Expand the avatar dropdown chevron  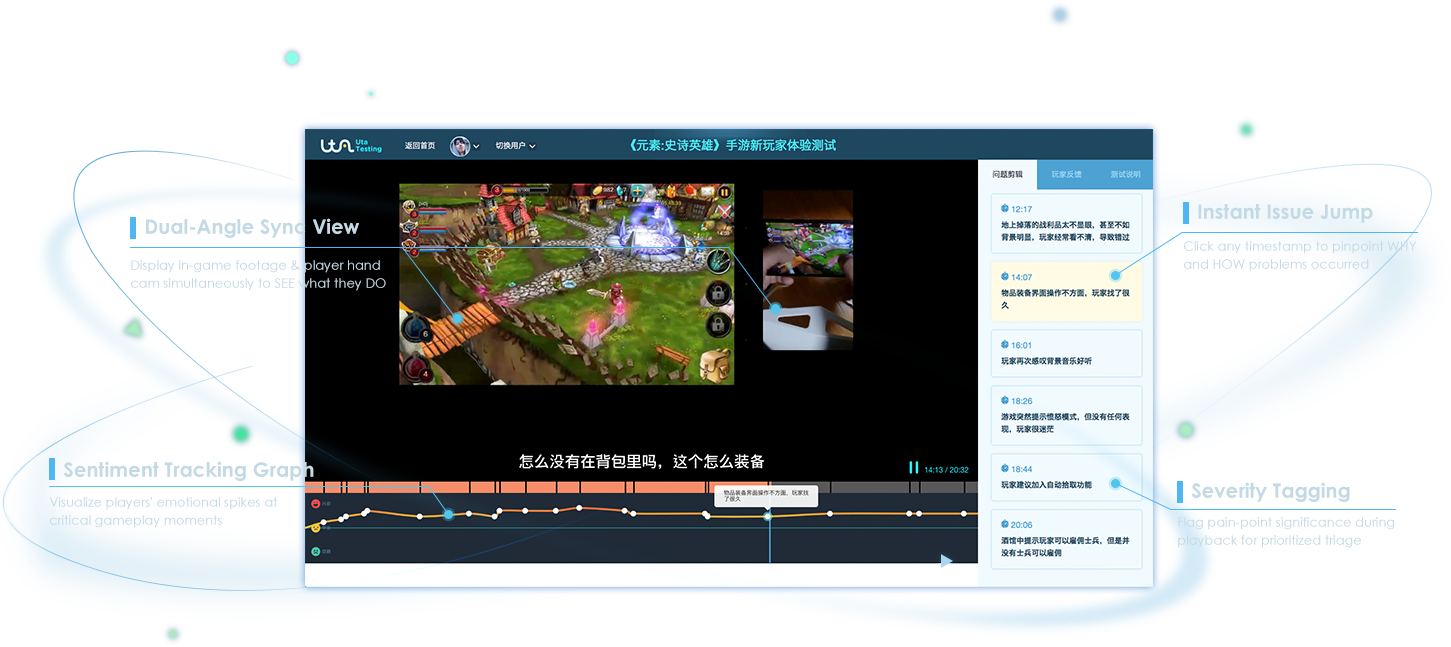(x=476, y=147)
